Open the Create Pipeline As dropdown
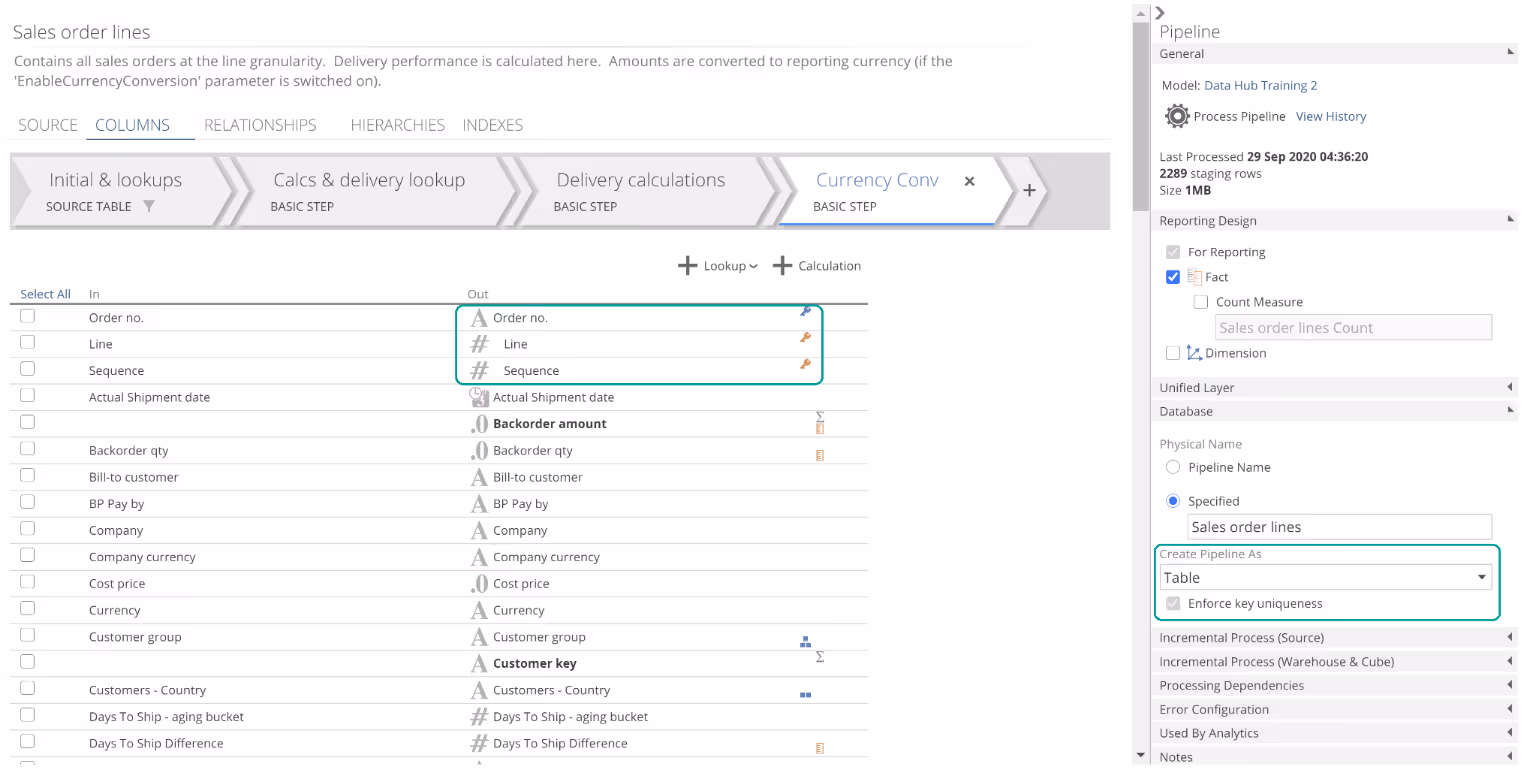This screenshot has height=773, width=1524. point(1325,577)
